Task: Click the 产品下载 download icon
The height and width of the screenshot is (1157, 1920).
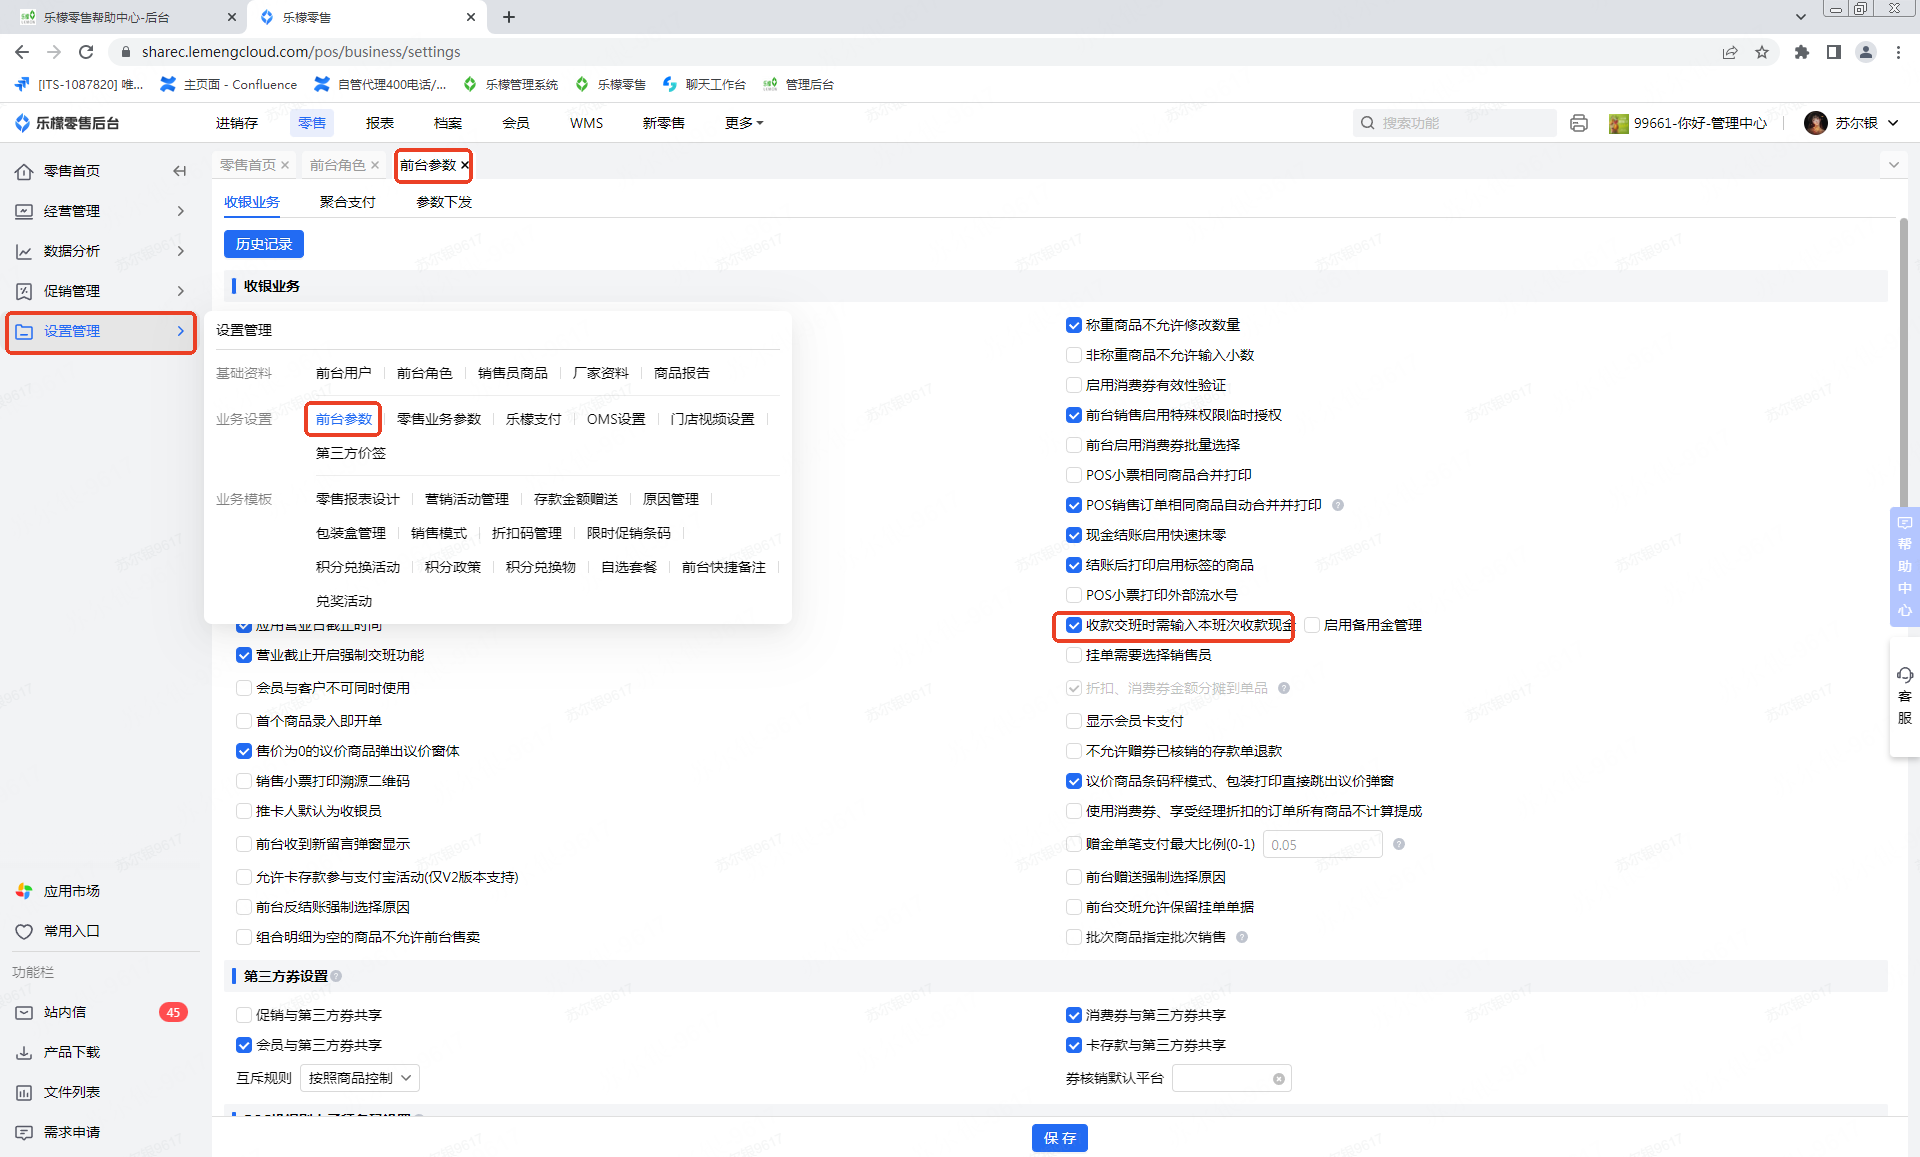Action: point(24,1052)
